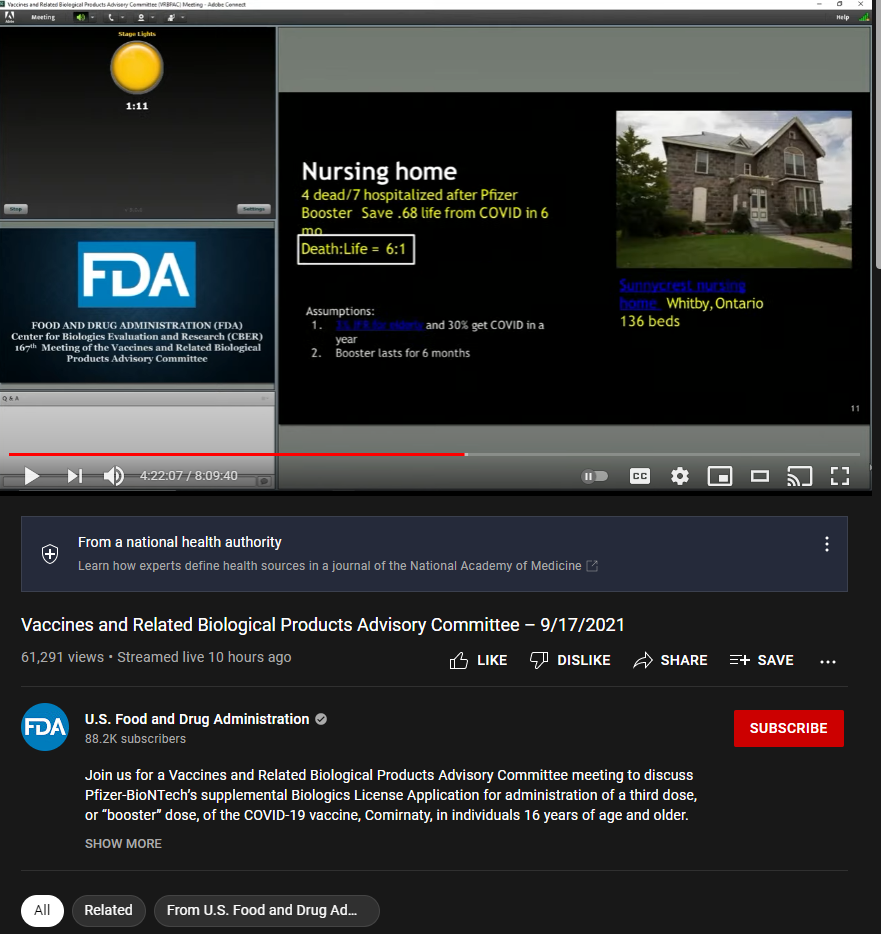Click the yellow stage light indicator

coord(136,67)
